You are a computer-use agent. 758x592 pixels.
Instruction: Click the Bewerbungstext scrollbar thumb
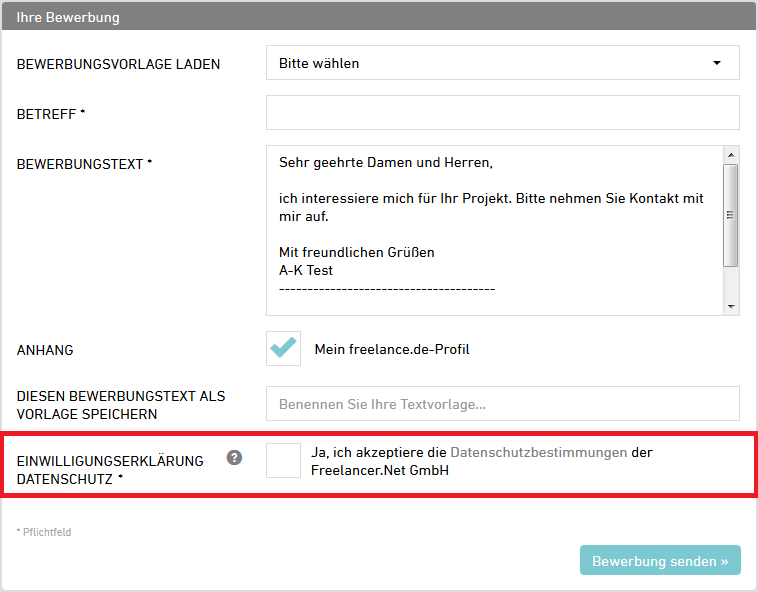click(x=731, y=215)
